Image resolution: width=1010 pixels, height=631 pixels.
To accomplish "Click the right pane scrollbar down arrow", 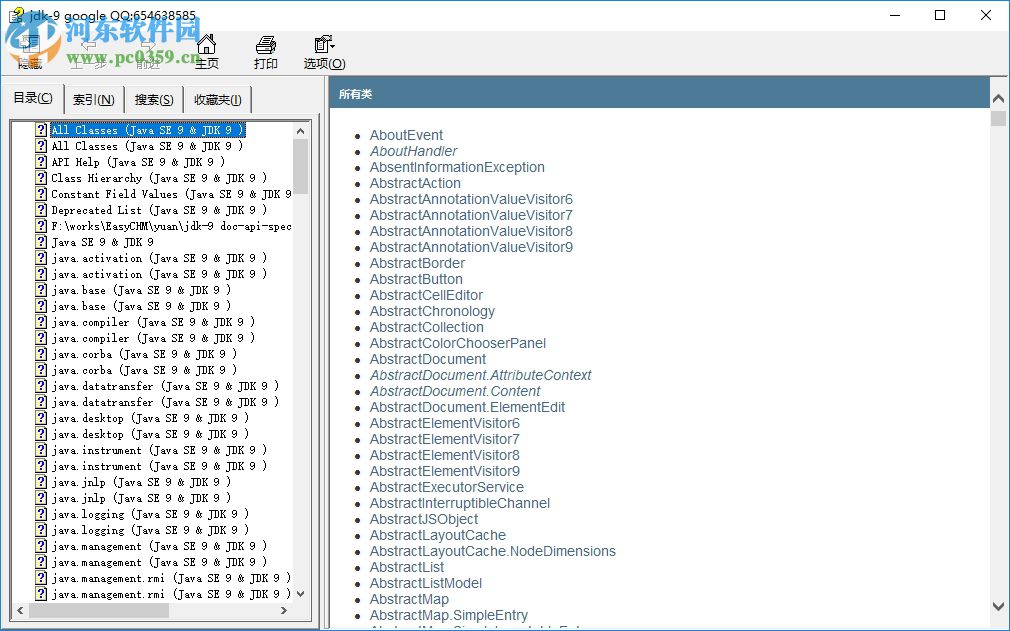I will pyautogui.click(x=998, y=605).
